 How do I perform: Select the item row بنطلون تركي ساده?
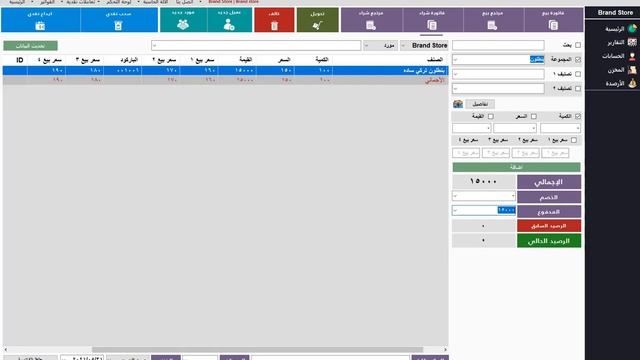(x=225, y=71)
